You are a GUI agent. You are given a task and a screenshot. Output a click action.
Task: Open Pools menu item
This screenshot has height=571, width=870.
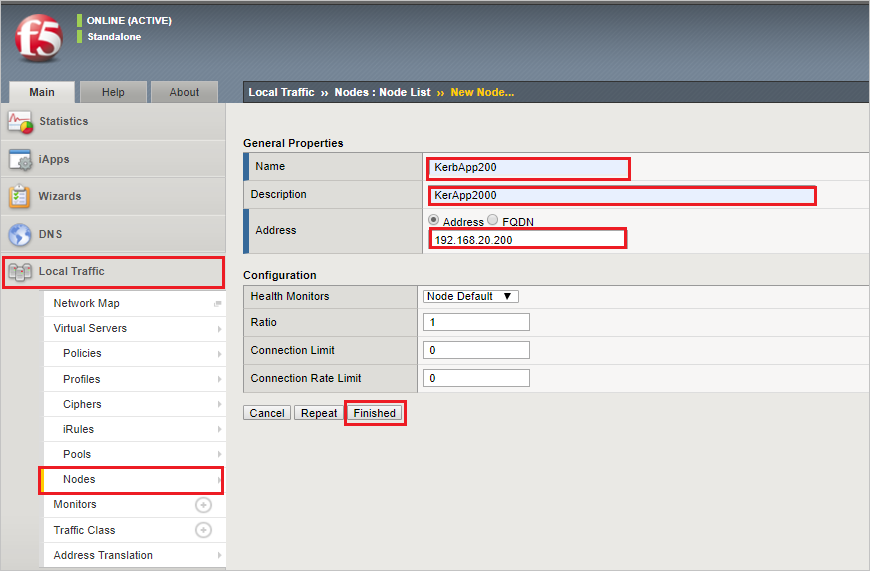[135, 454]
